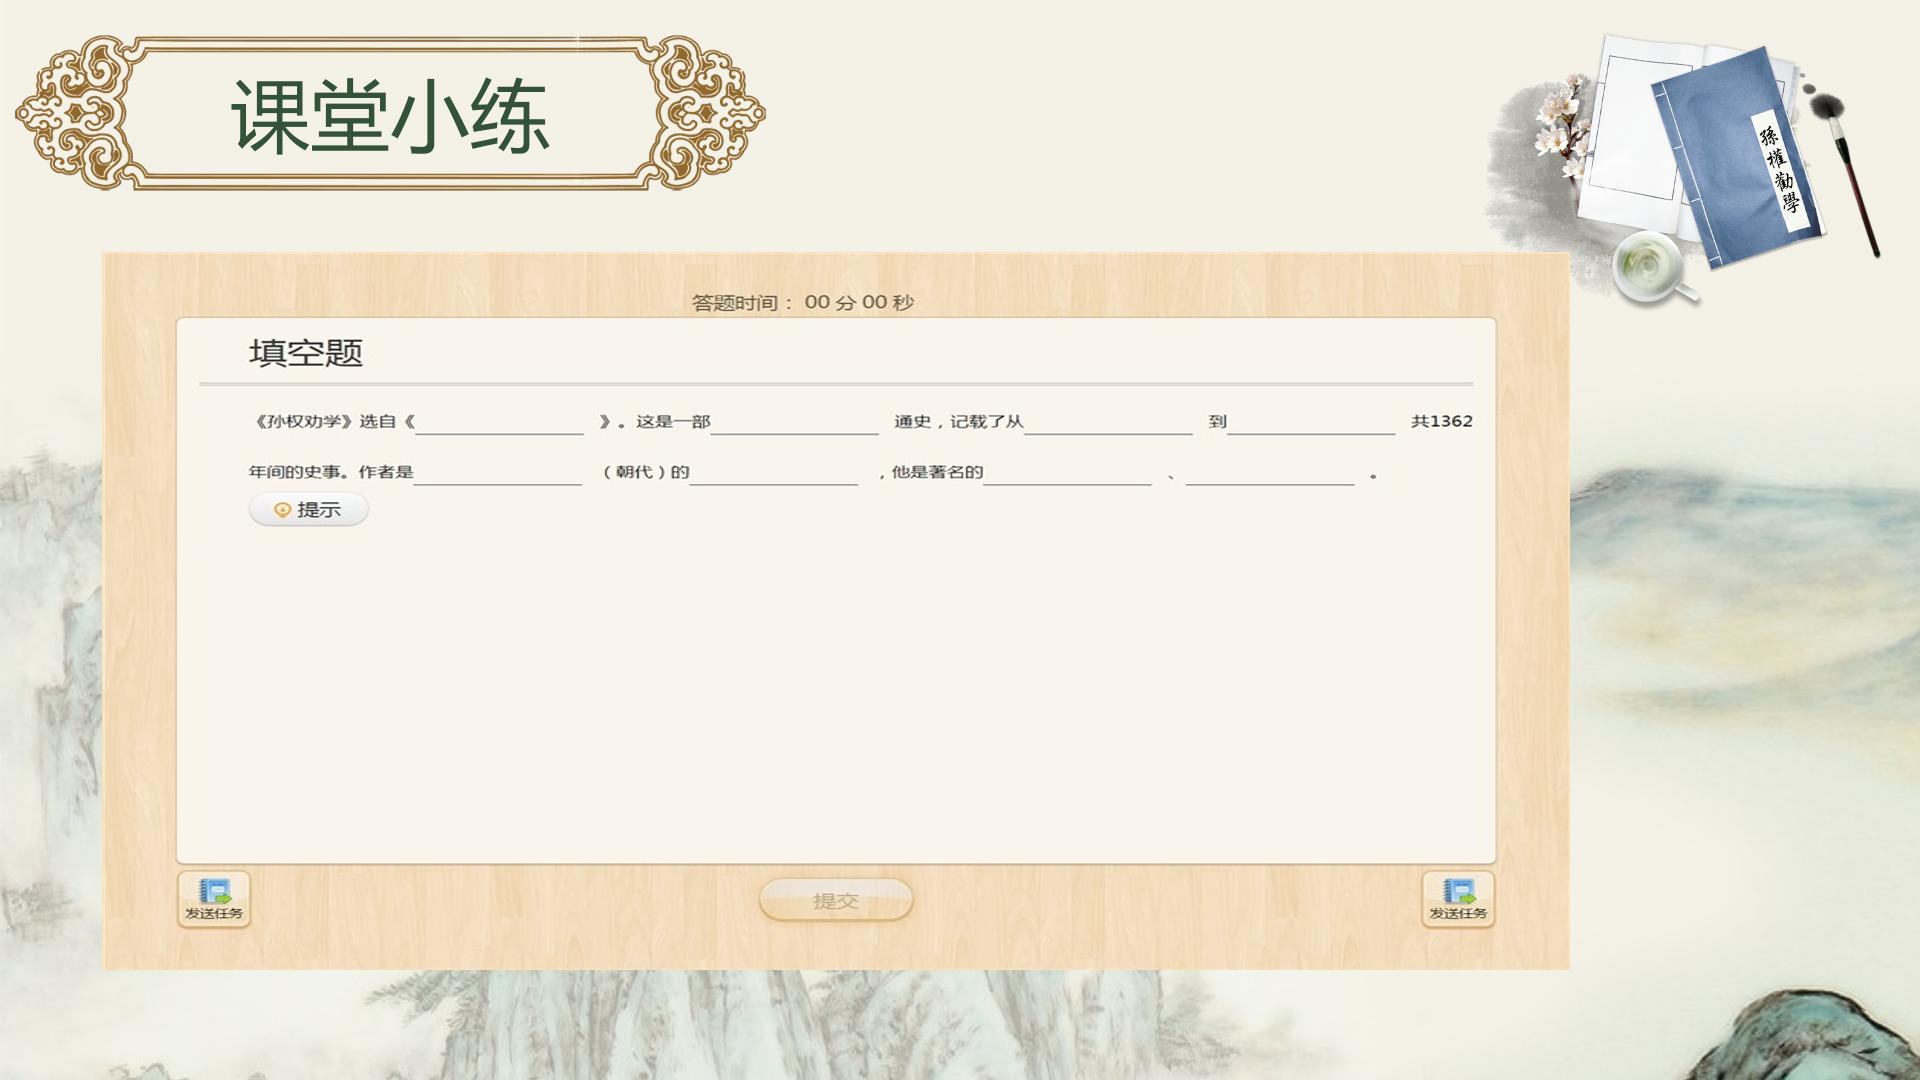Focus the blank after 作者是
Viewport: 1920px width, 1080px height.
tap(497, 472)
